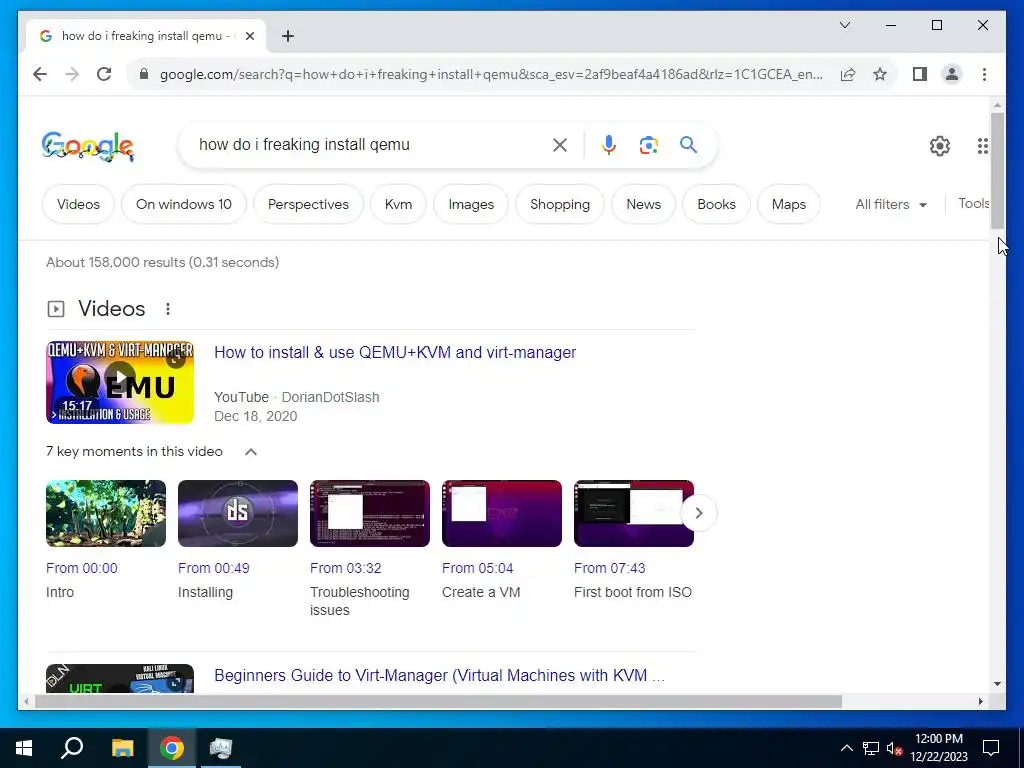Open Chrome three-dot menu
The height and width of the screenshot is (768, 1024).
click(984, 74)
